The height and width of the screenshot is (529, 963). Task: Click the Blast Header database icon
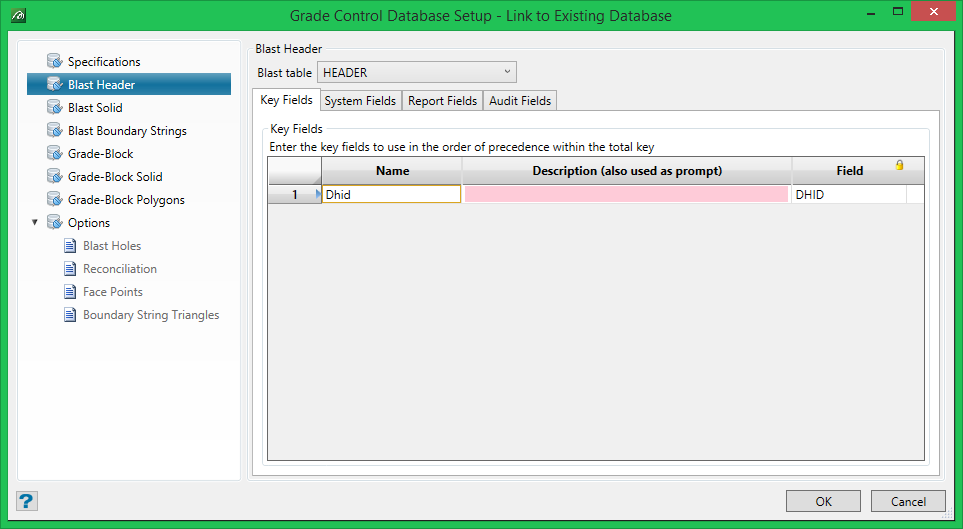point(55,84)
